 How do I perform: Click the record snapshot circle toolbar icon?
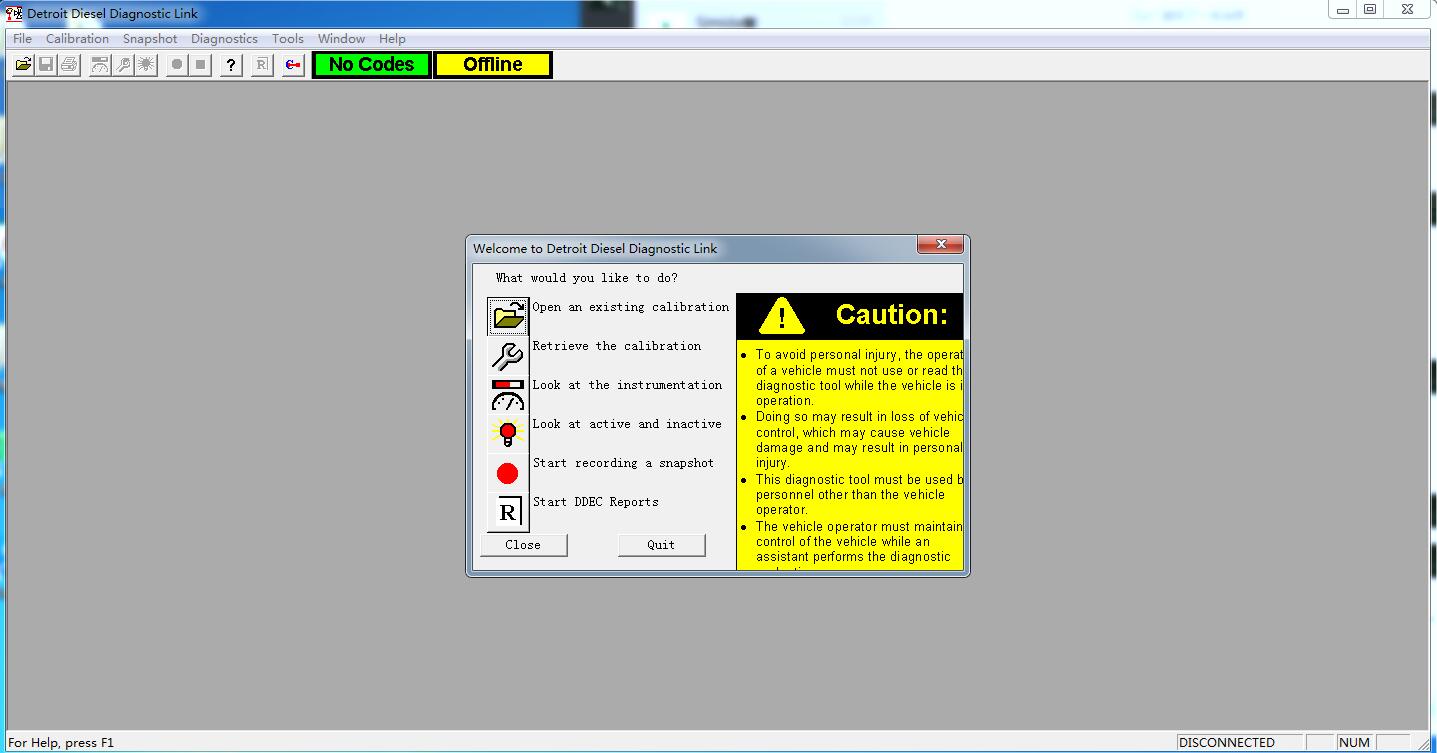tap(177, 65)
